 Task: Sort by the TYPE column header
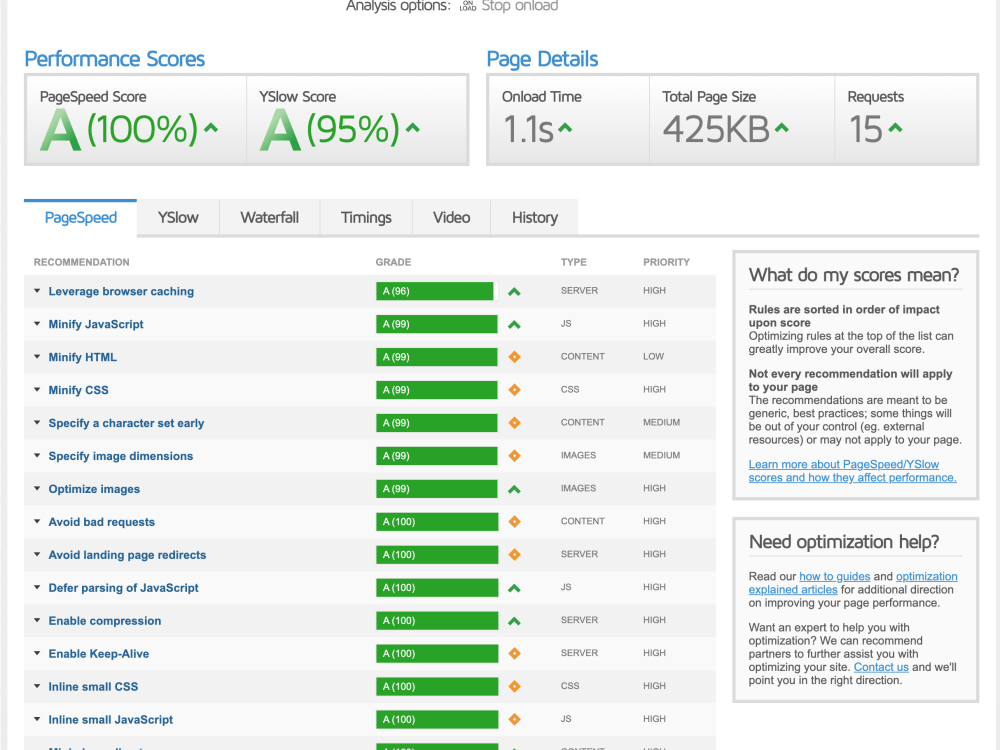tap(573, 262)
